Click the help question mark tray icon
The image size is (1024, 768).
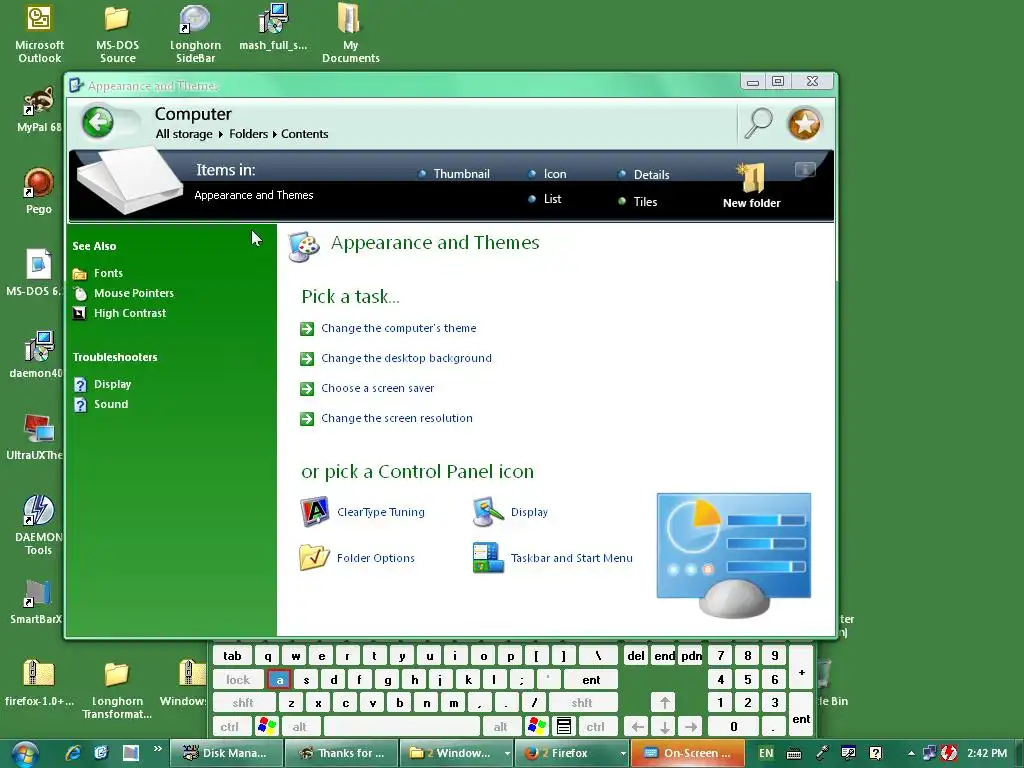[x=876, y=753]
